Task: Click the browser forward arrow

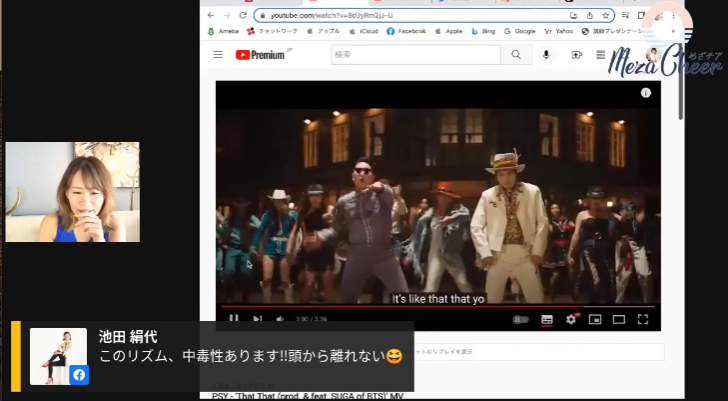Action: click(x=227, y=15)
